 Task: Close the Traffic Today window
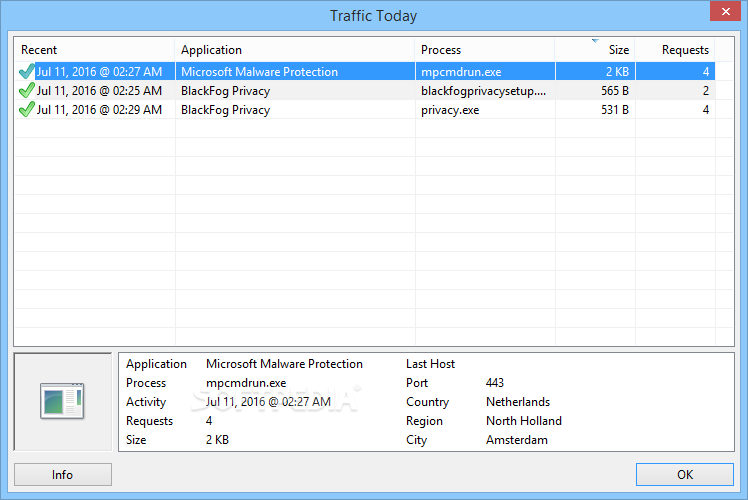725,11
